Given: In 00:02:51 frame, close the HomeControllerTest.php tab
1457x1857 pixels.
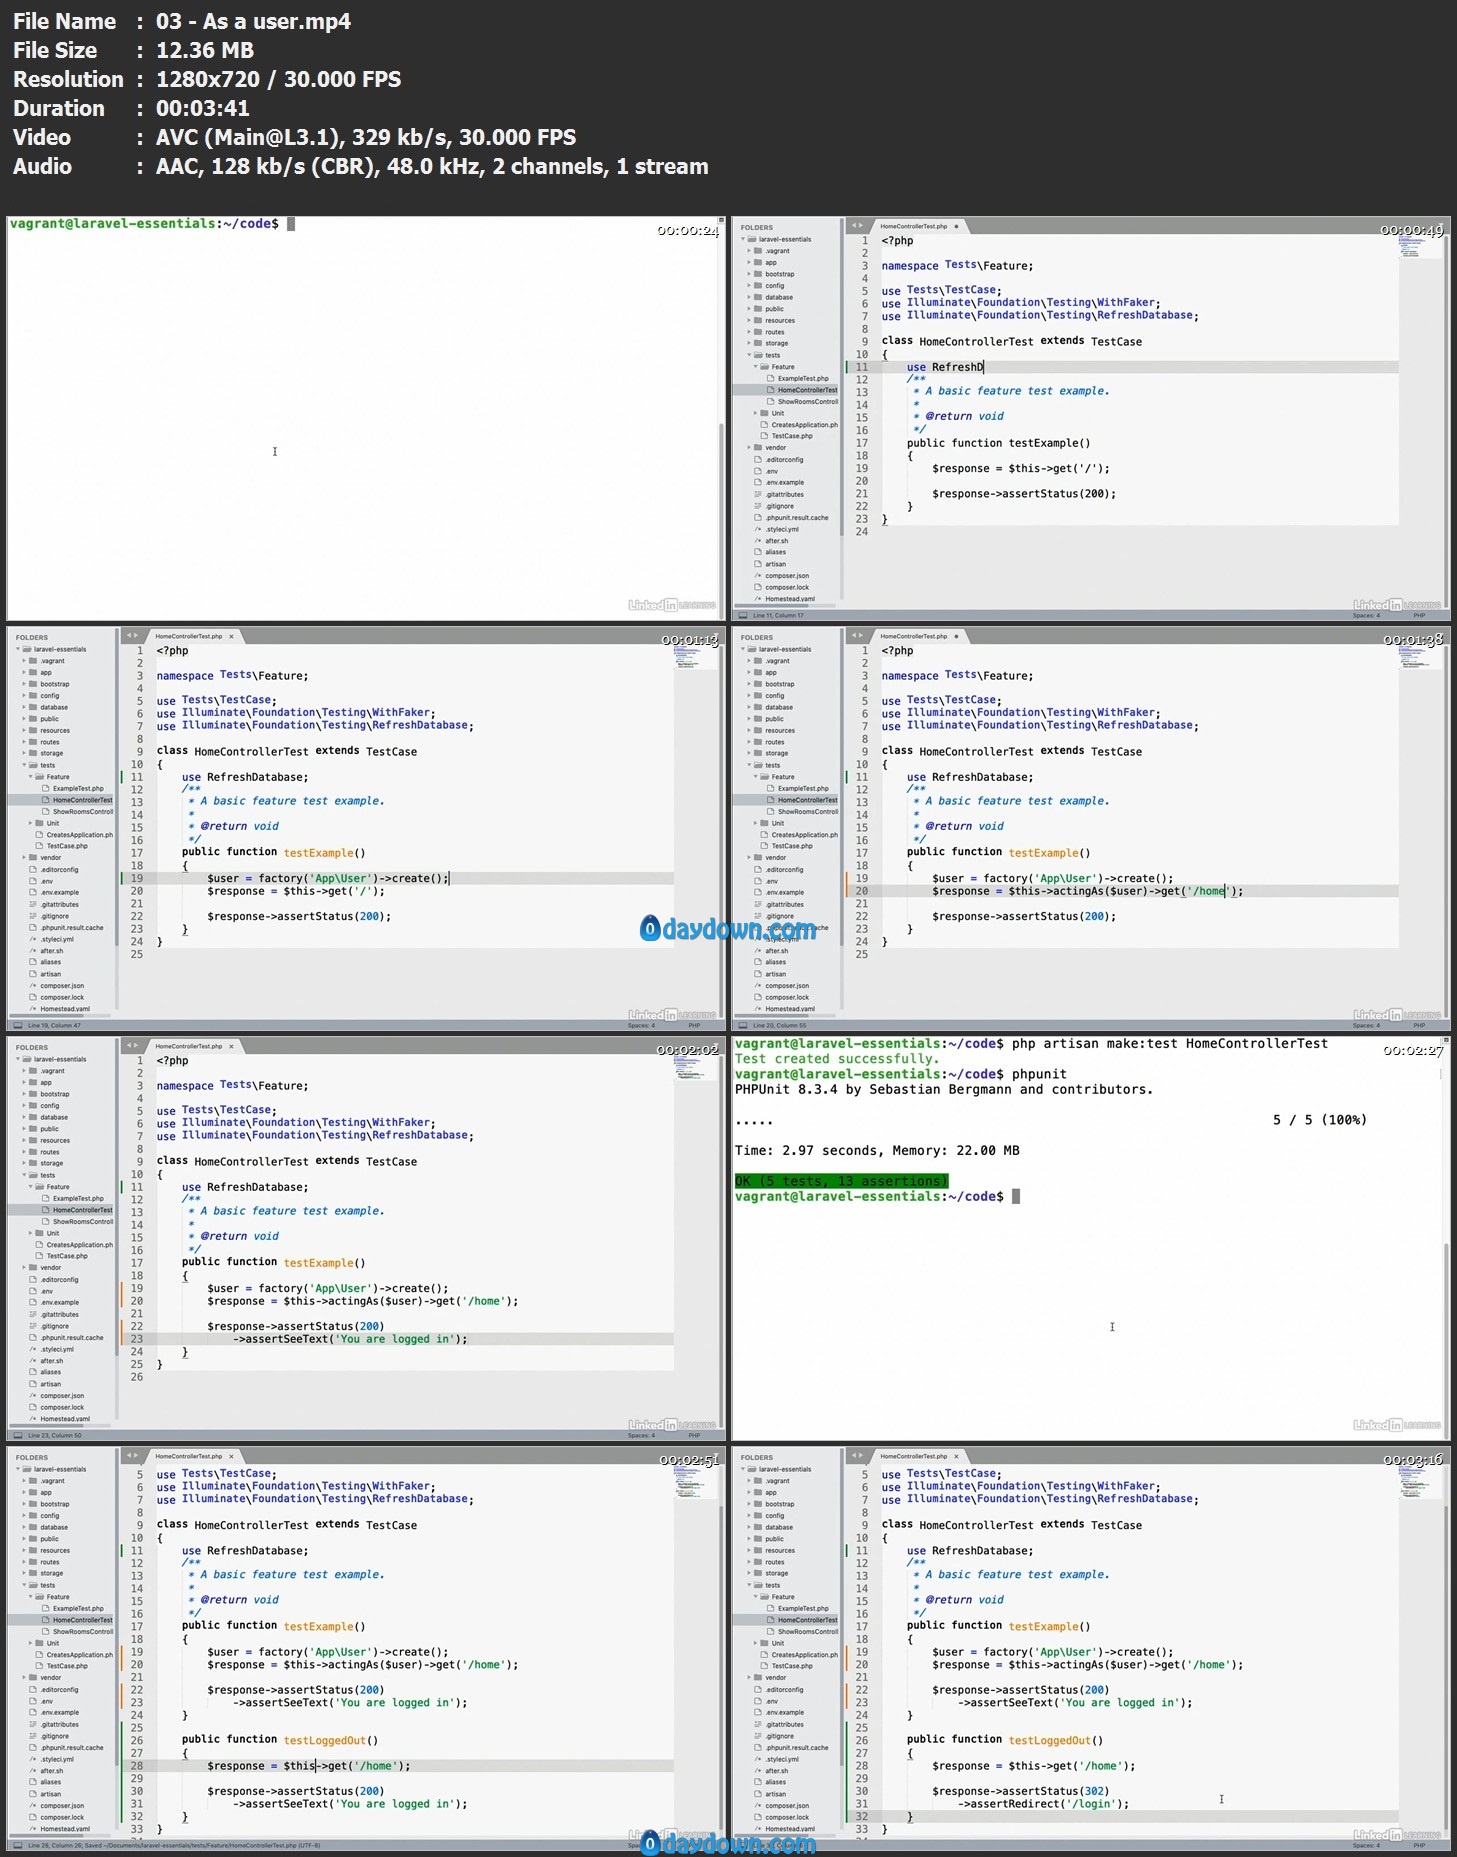Looking at the screenshot, I should coord(231,1456).
